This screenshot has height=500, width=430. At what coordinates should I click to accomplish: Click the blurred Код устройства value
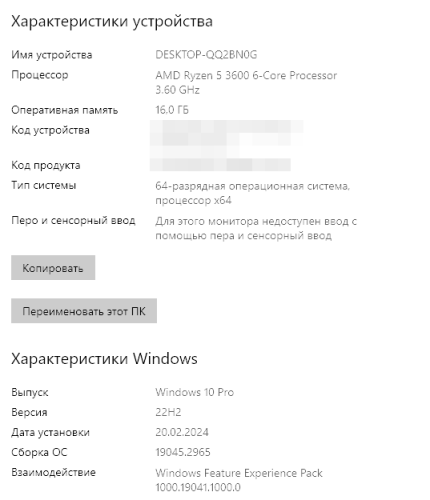(x=227, y=137)
